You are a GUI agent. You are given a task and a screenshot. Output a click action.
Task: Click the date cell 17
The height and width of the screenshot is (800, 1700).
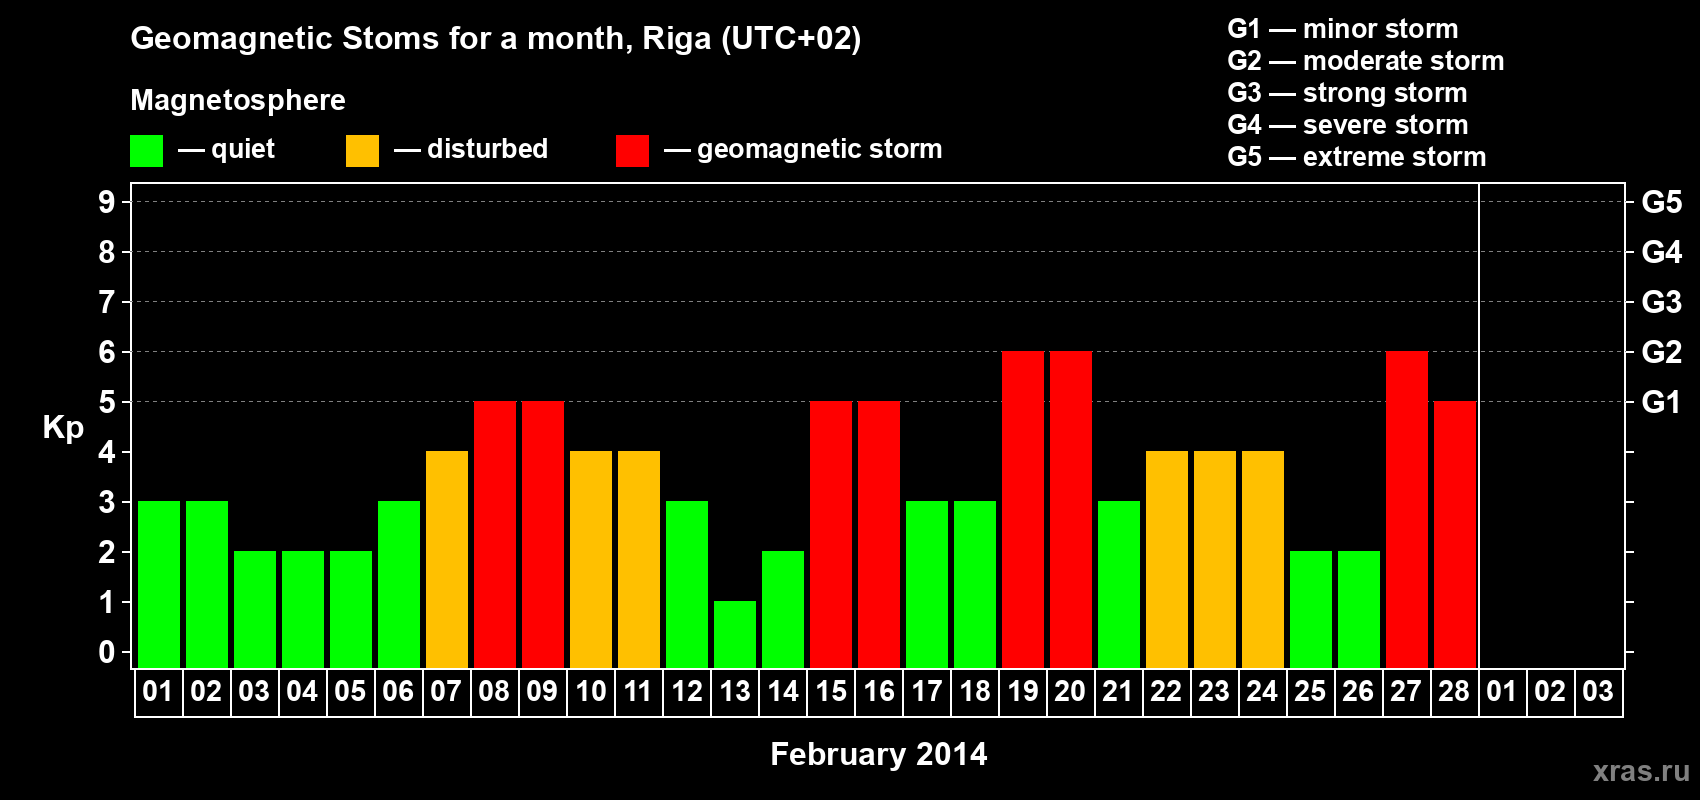pyautogui.click(x=927, y=692)
